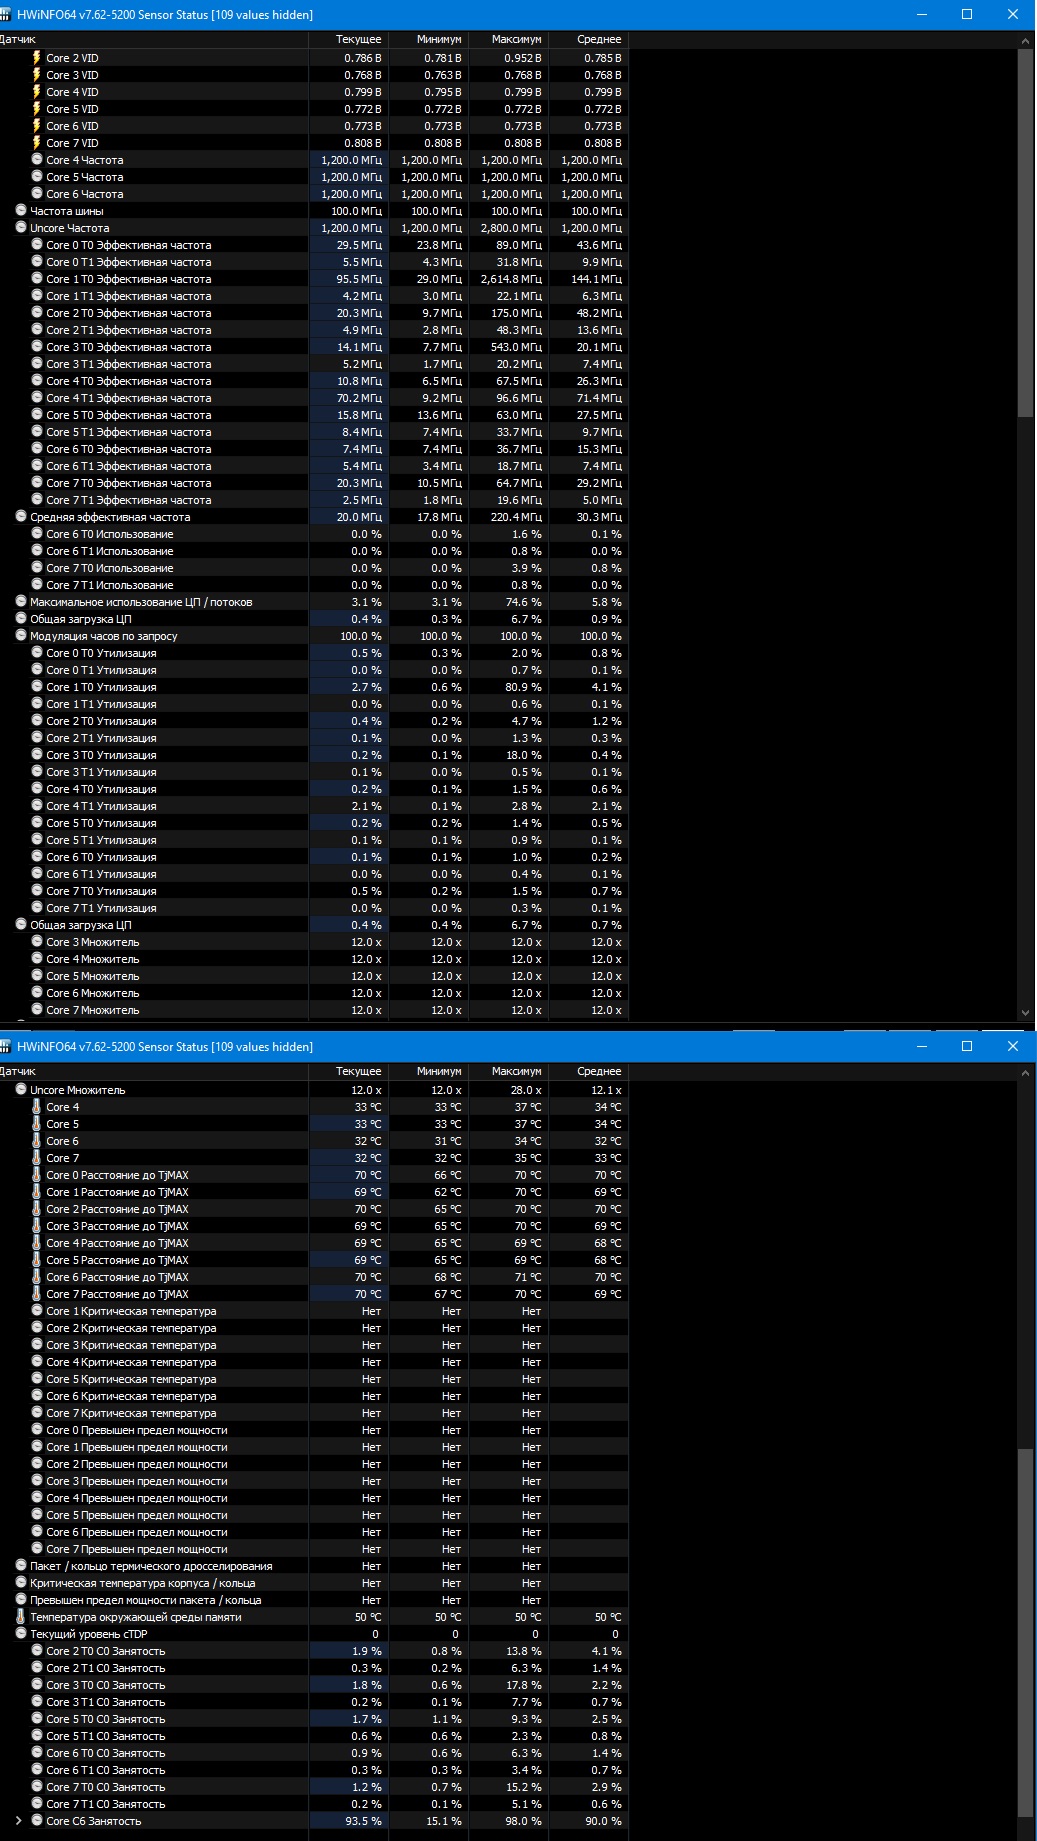This screenshot has width=1037, height=1841.
Task: Click the scrollbar thumb in lower window
Action: [x=1025, y=1632]
